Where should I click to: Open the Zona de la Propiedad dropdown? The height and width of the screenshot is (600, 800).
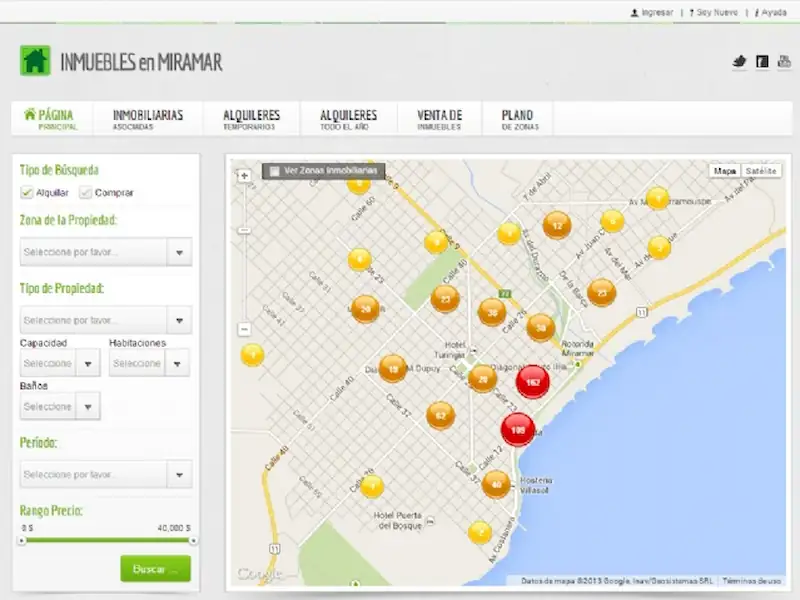178,251
